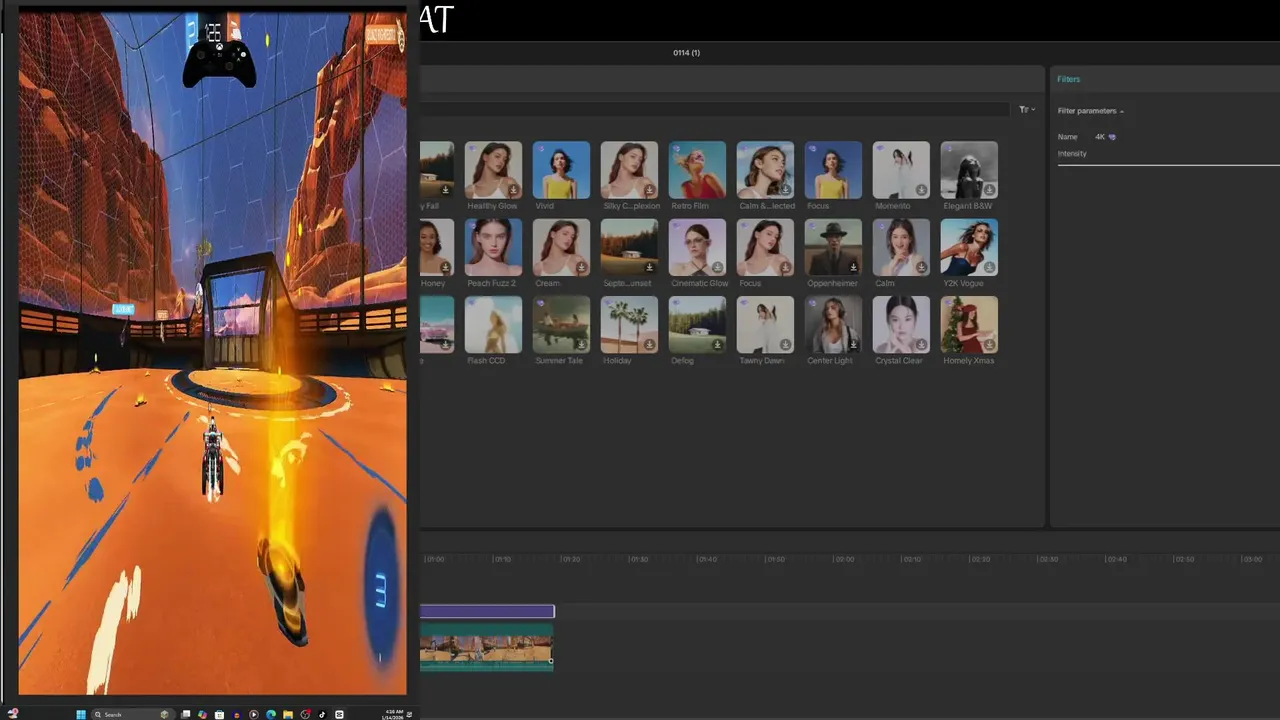Select the Retro Film filter thumbnail
The width and height of the screenshot is (1280, 720).
(x=697, y=170)
